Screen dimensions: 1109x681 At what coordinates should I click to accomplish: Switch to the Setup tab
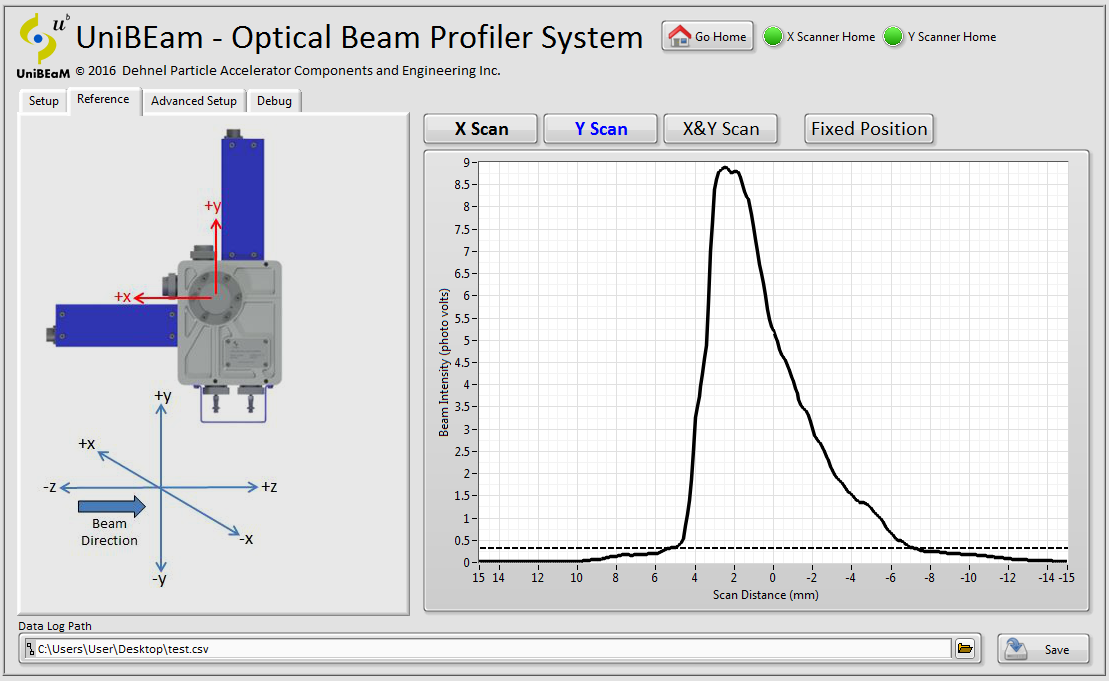point(43,101)
